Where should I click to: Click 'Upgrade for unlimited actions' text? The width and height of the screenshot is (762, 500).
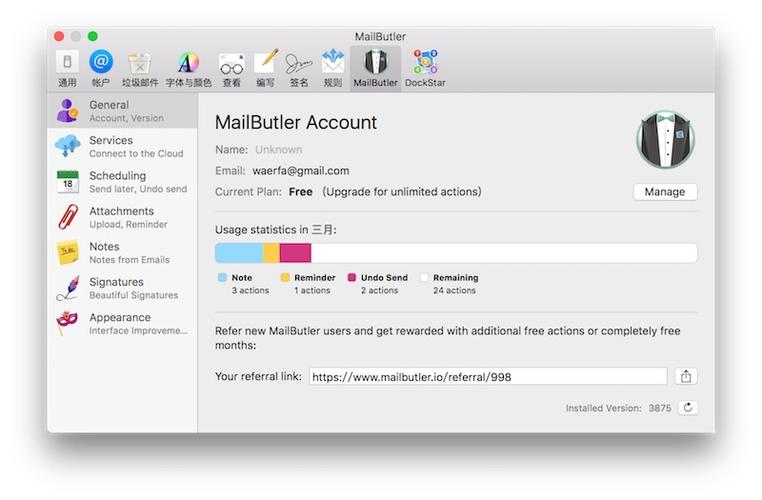click(x=402, y=192)
